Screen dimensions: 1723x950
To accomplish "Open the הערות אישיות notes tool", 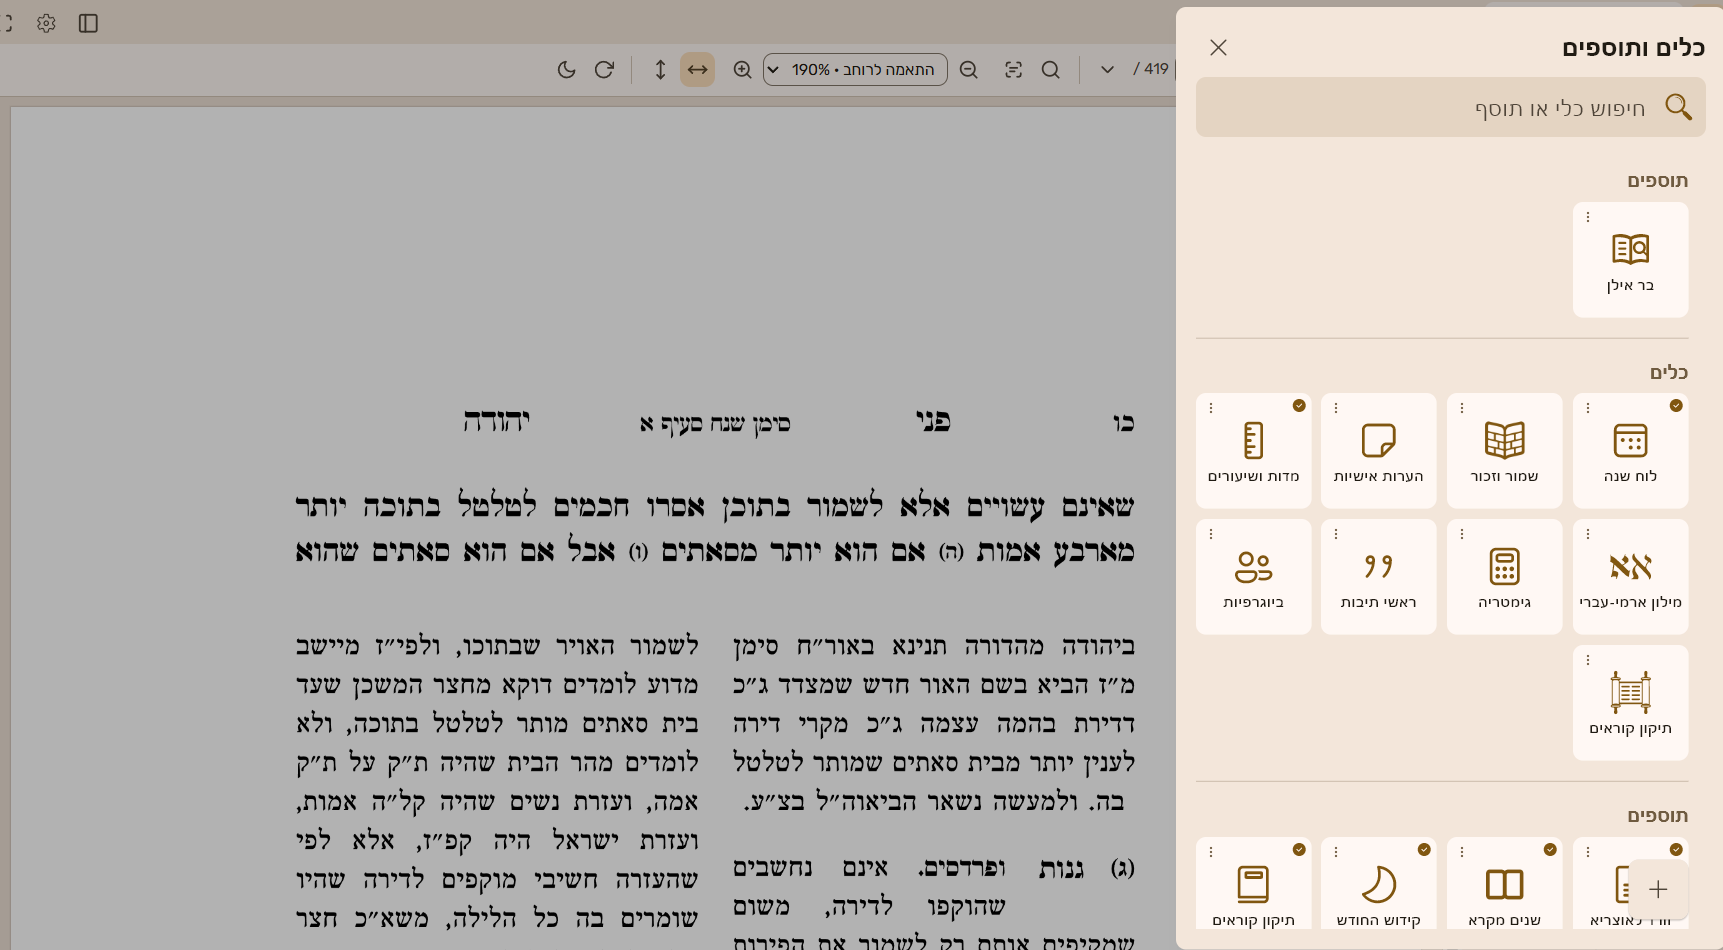I will [1378, 451].
